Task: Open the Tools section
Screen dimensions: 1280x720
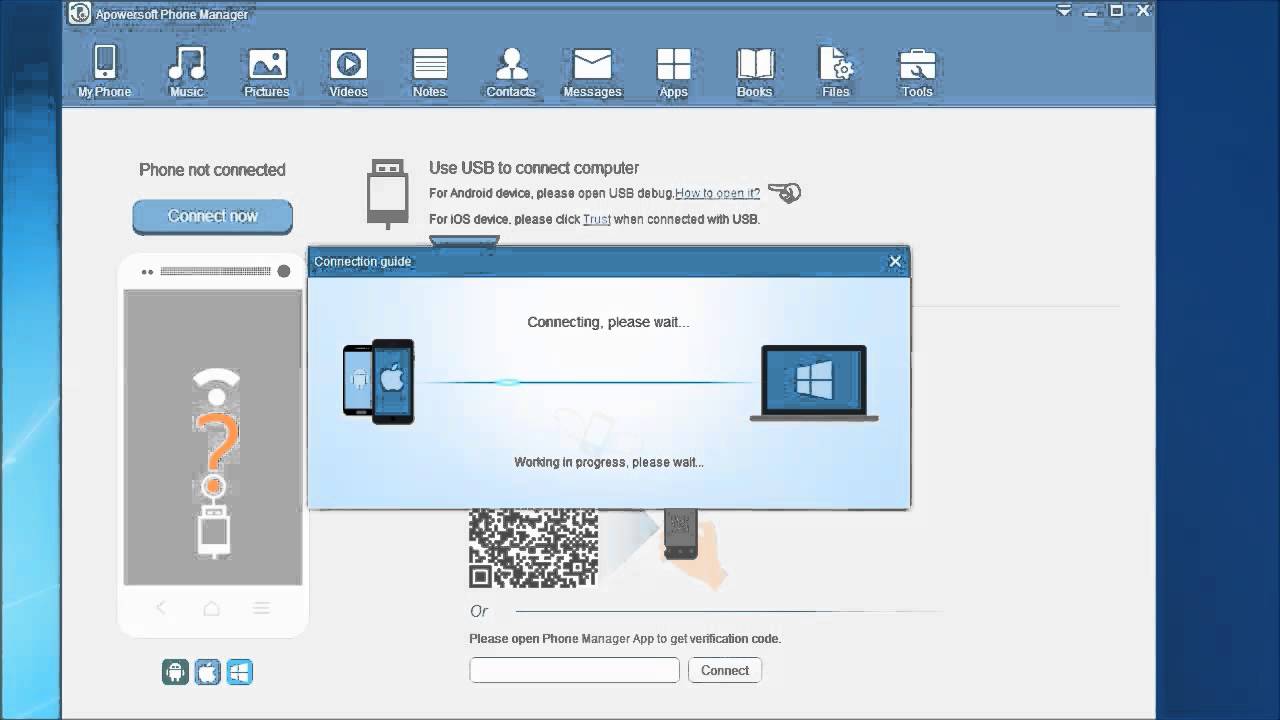Action: point(917,71)
